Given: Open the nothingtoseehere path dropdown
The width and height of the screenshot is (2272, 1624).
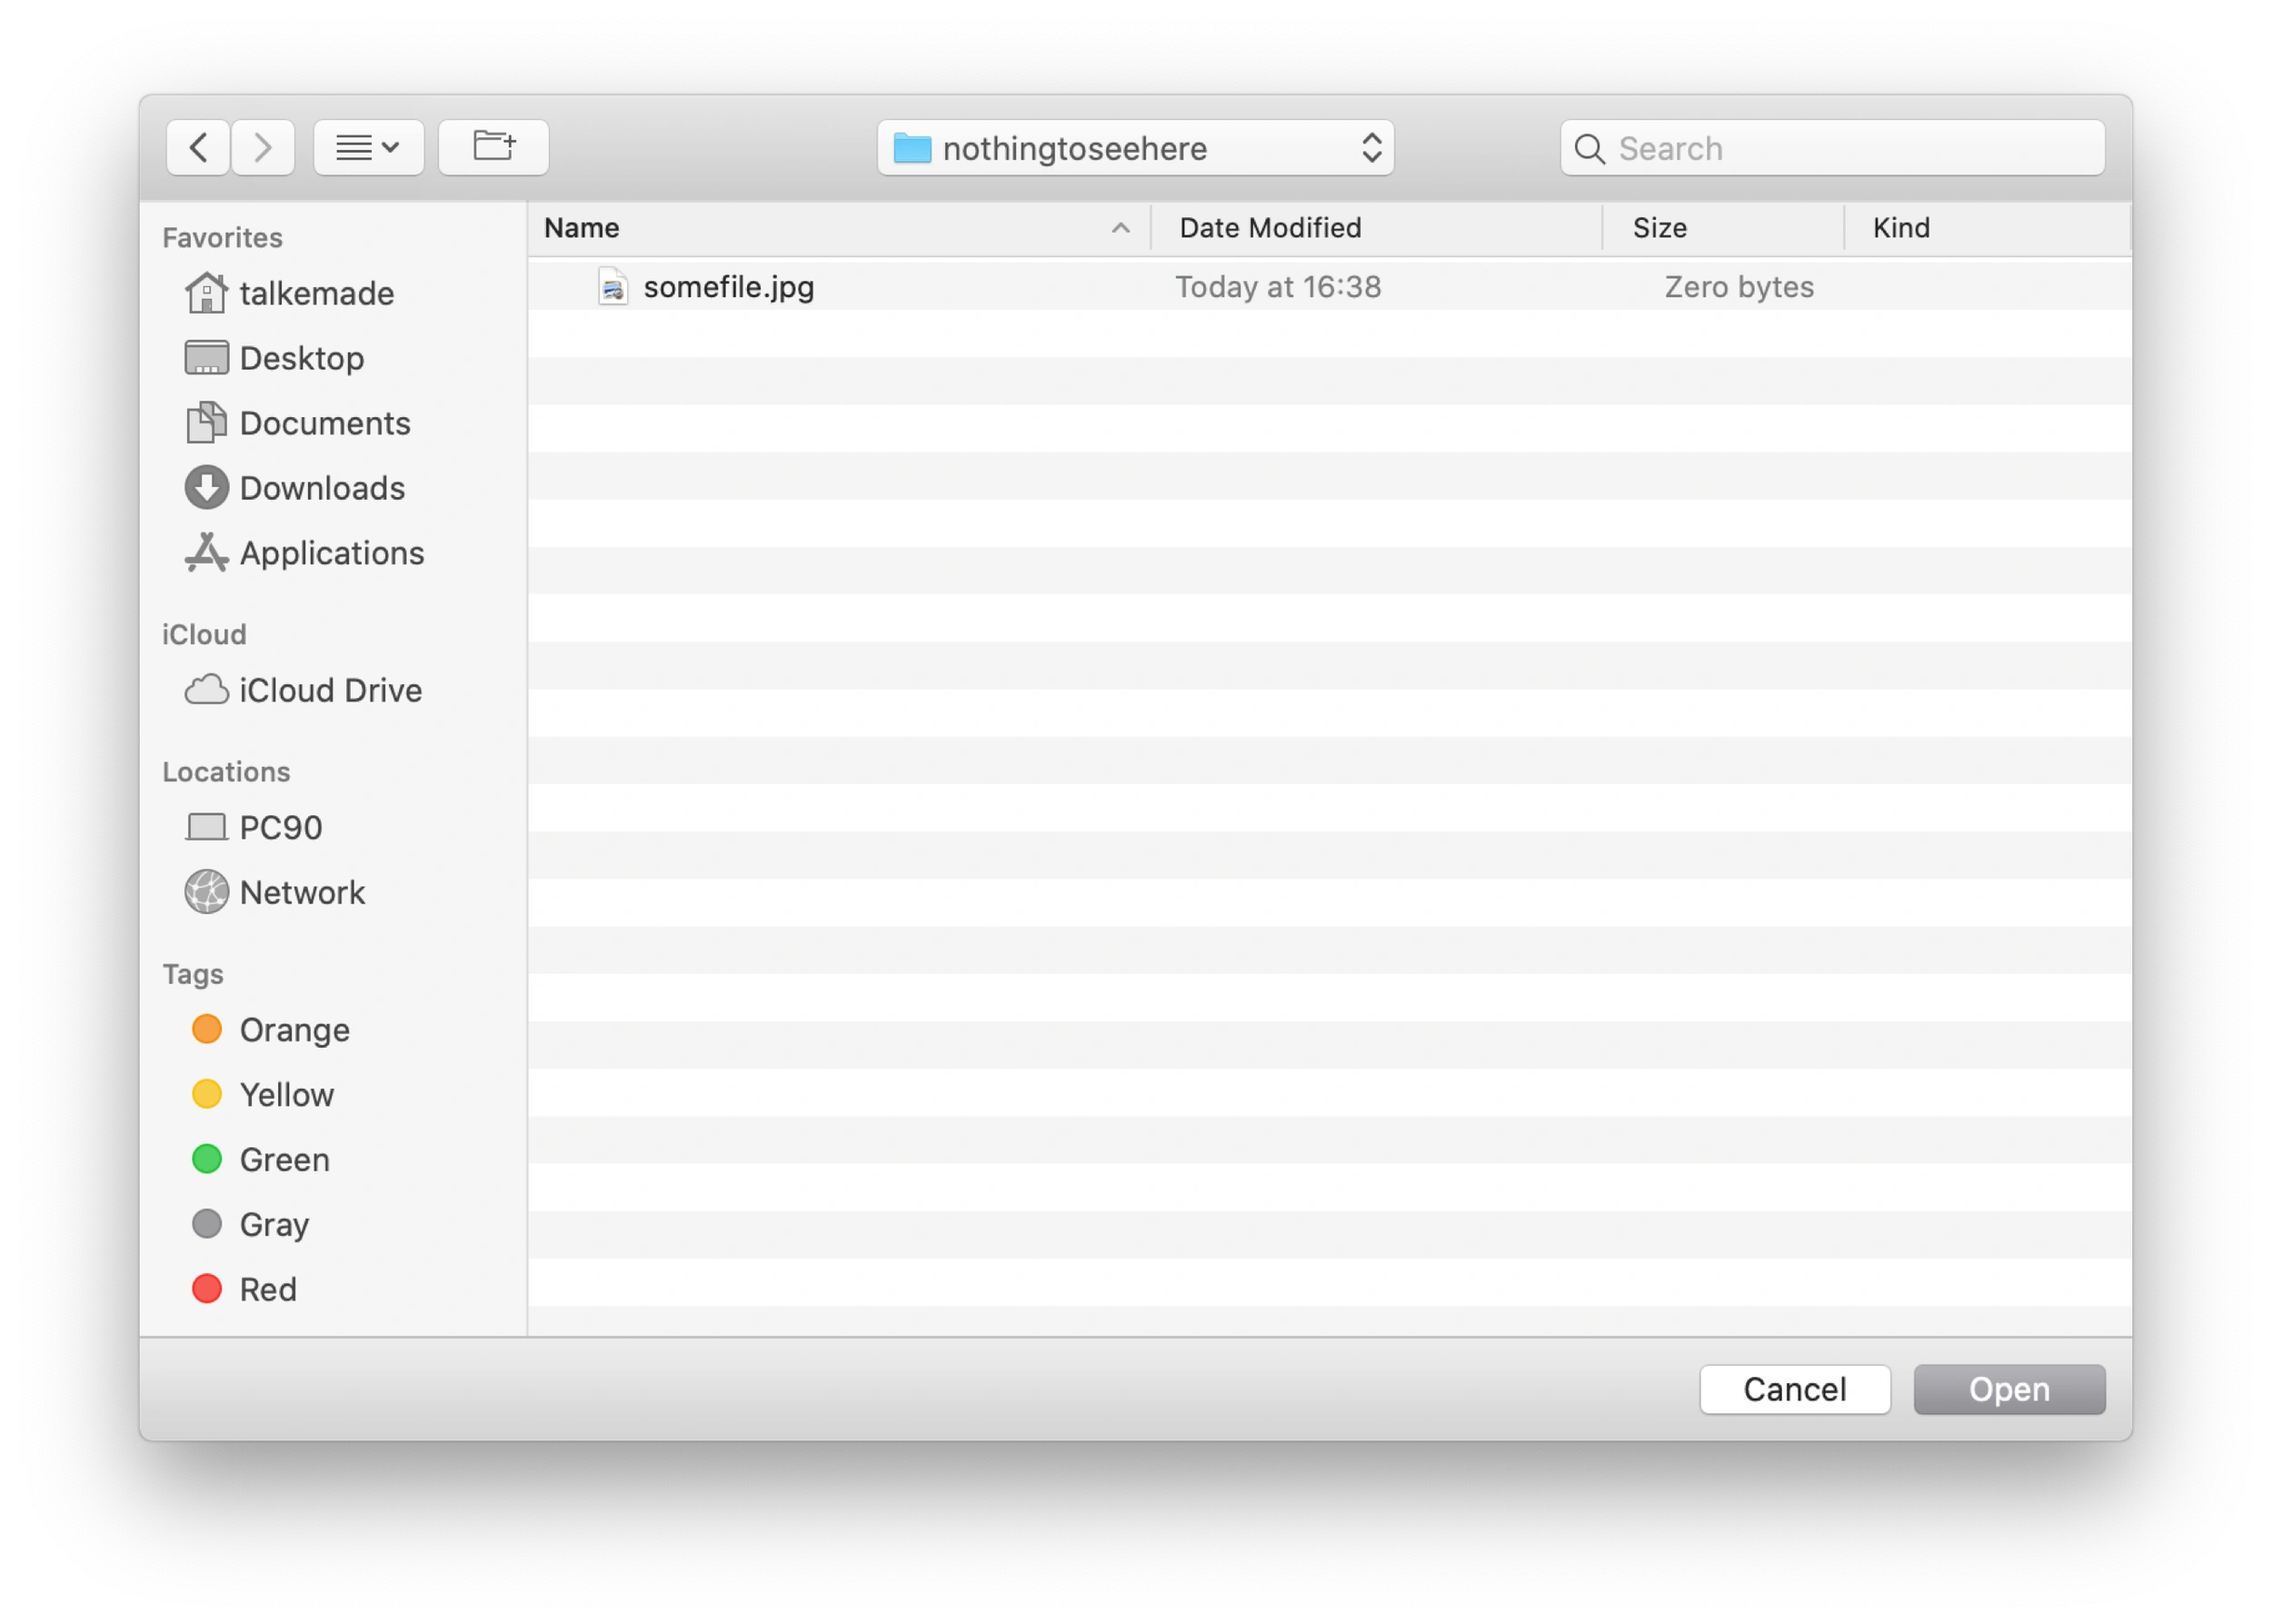Looking at the screenshot, I should 1136,147.
